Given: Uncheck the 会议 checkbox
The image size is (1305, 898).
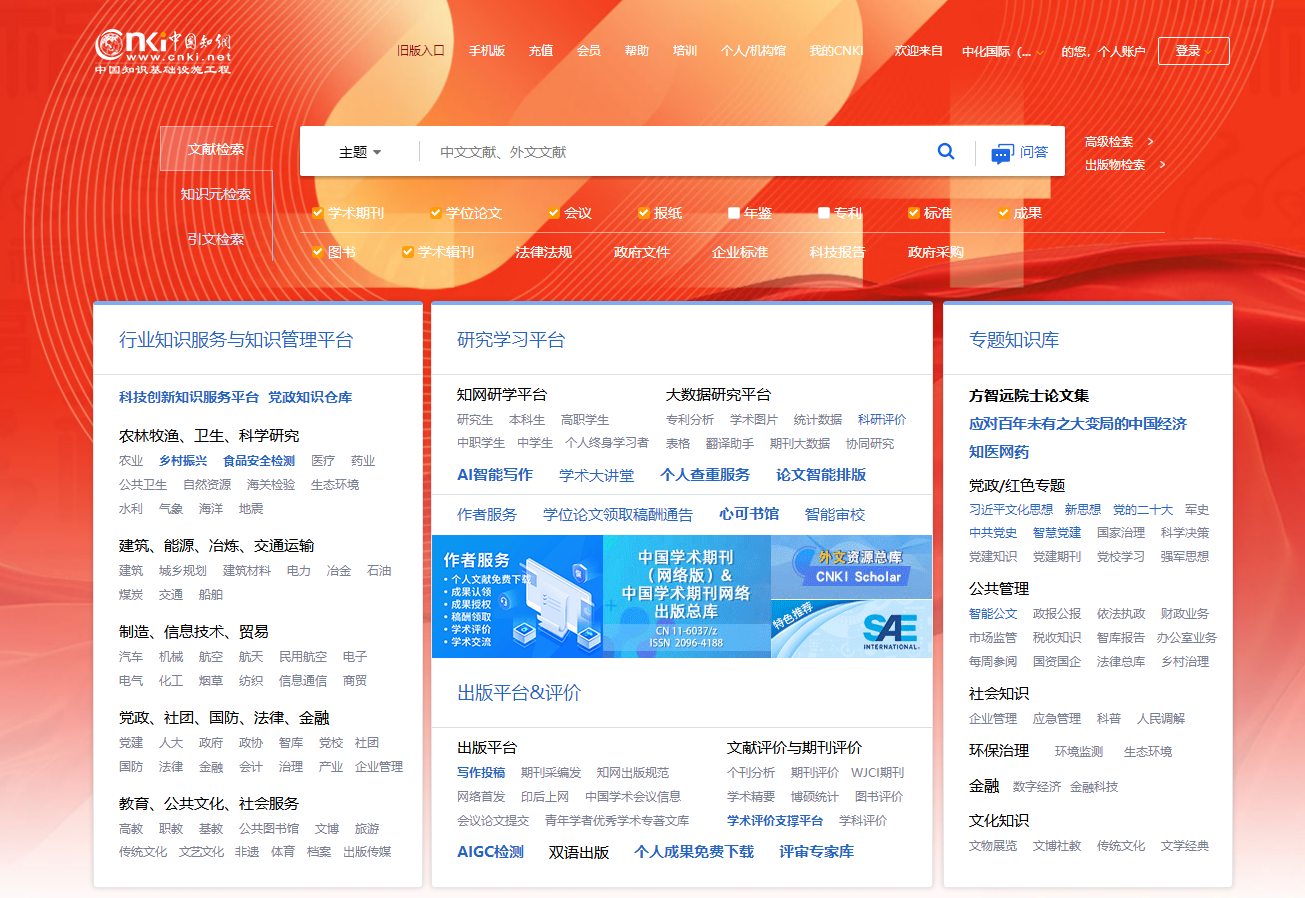Looking at the screenshot, I should click(553, 213).
